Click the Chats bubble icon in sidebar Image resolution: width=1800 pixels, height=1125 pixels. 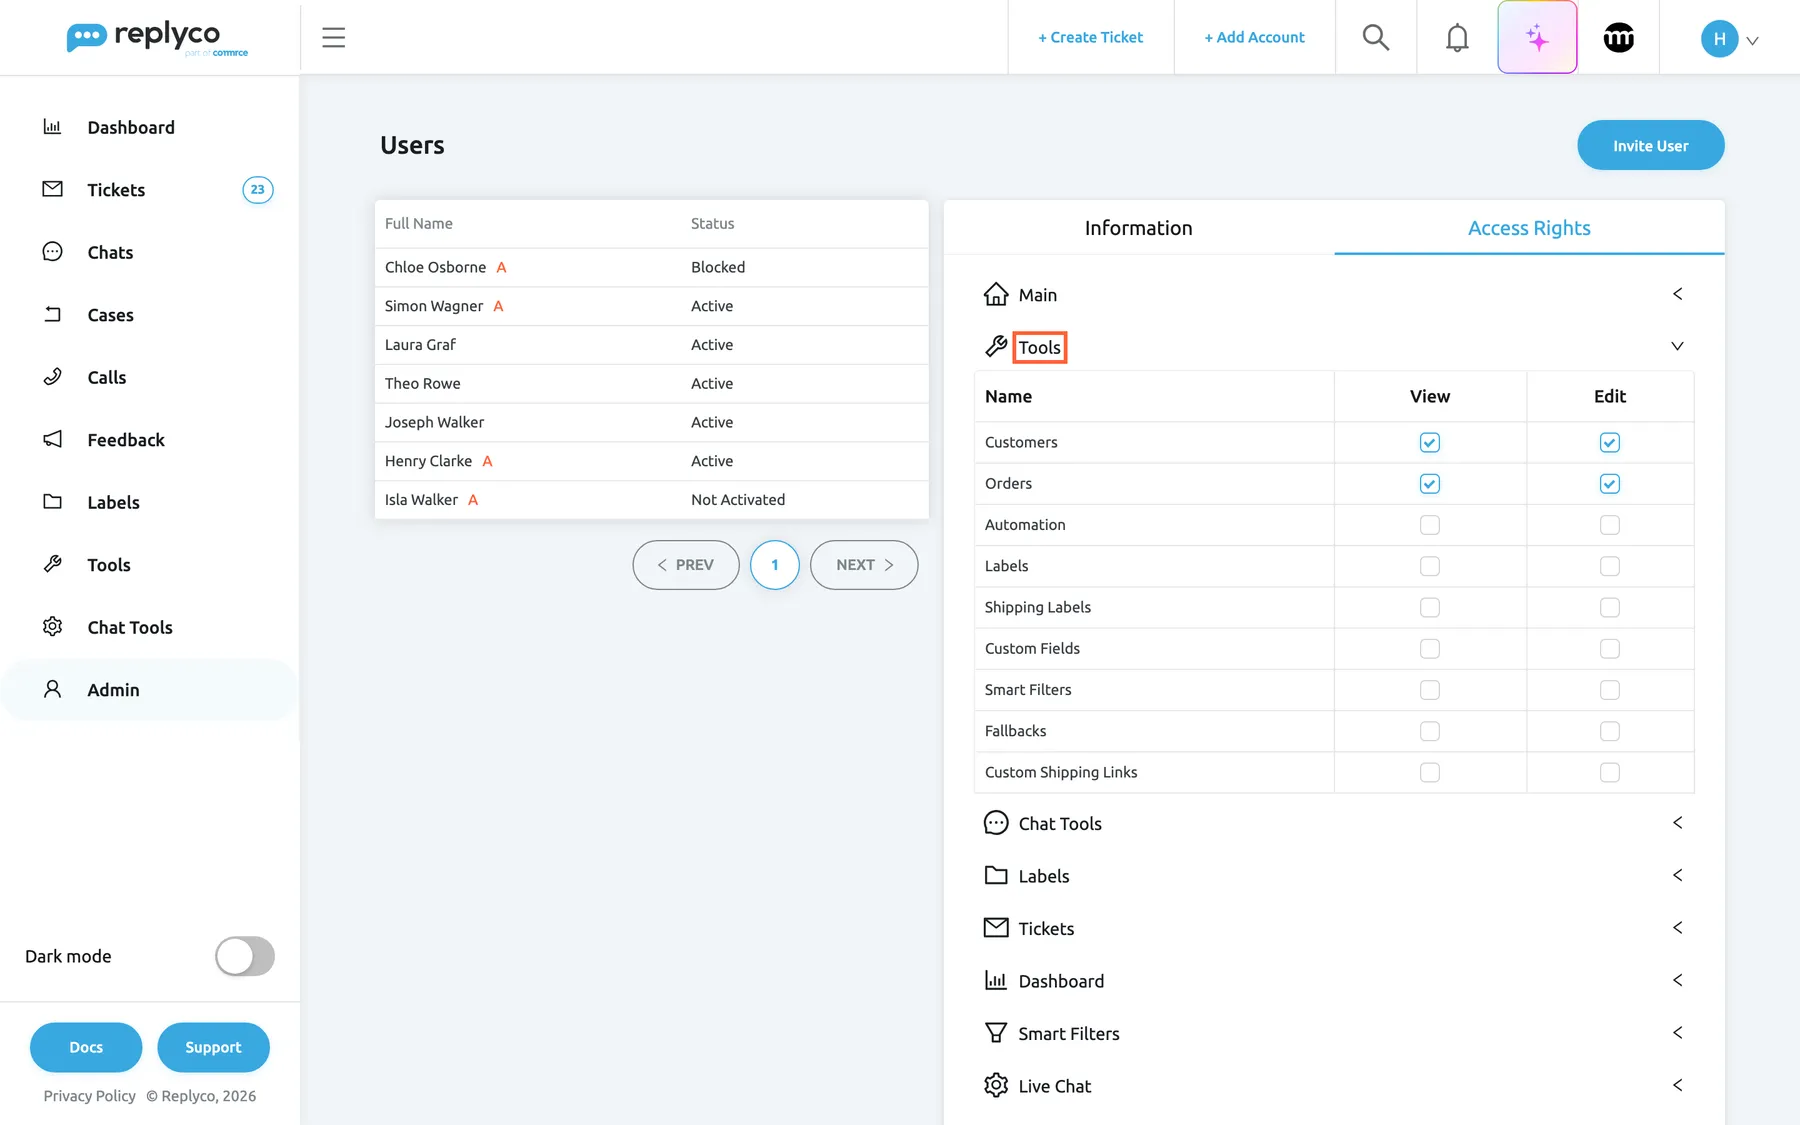pyautogui.click(x=52, y=251)
